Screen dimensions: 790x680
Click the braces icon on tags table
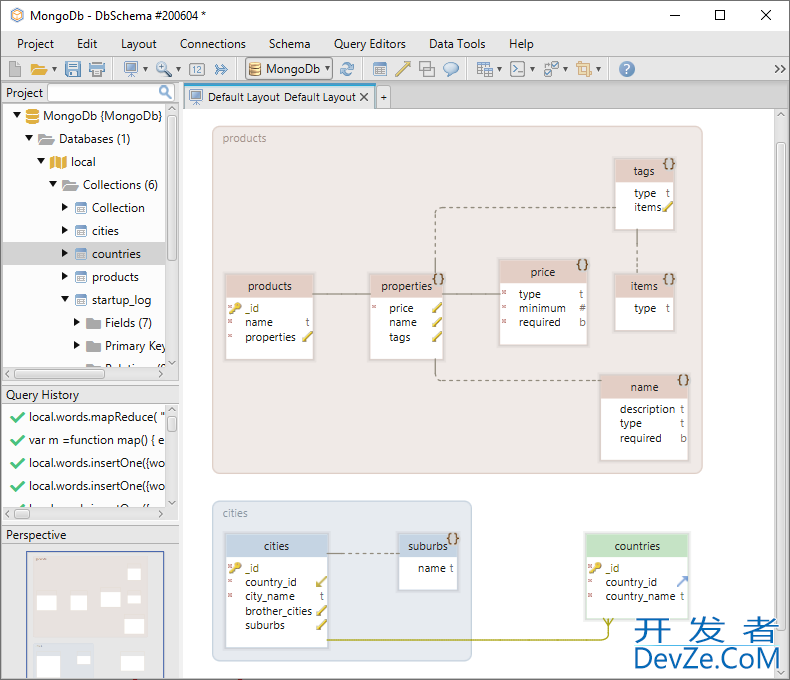[669, 163]
